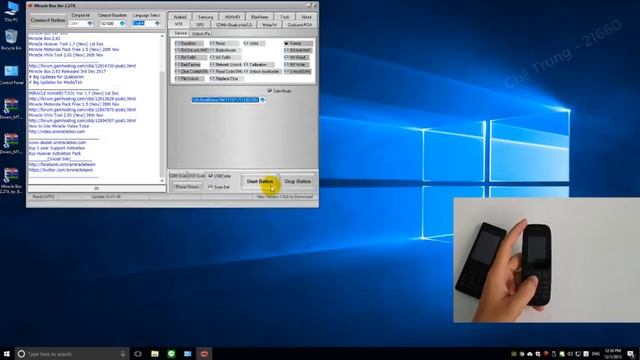This screenshot has height=360, width=640.
Task: Open the Unlock/Fix sub-tab
Action: 201,33
